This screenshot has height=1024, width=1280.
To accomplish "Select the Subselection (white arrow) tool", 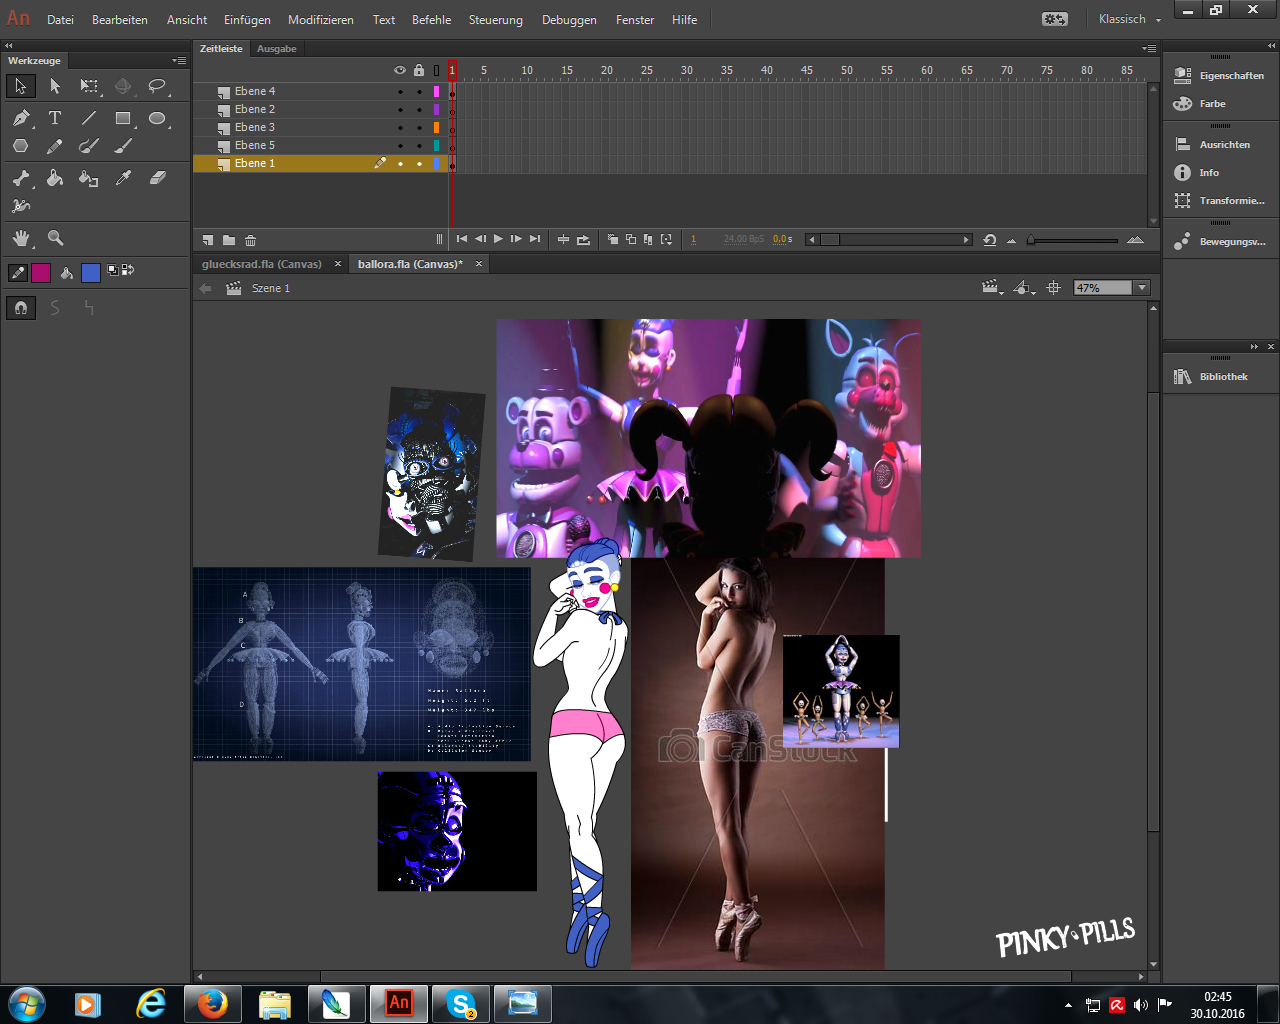I will point(55,86).
